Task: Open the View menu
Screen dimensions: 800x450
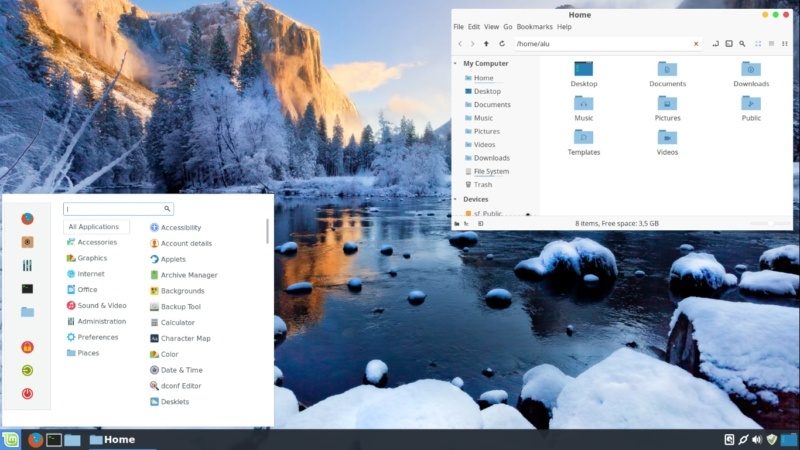Action: pyautogui.click(x=491, y=27)
